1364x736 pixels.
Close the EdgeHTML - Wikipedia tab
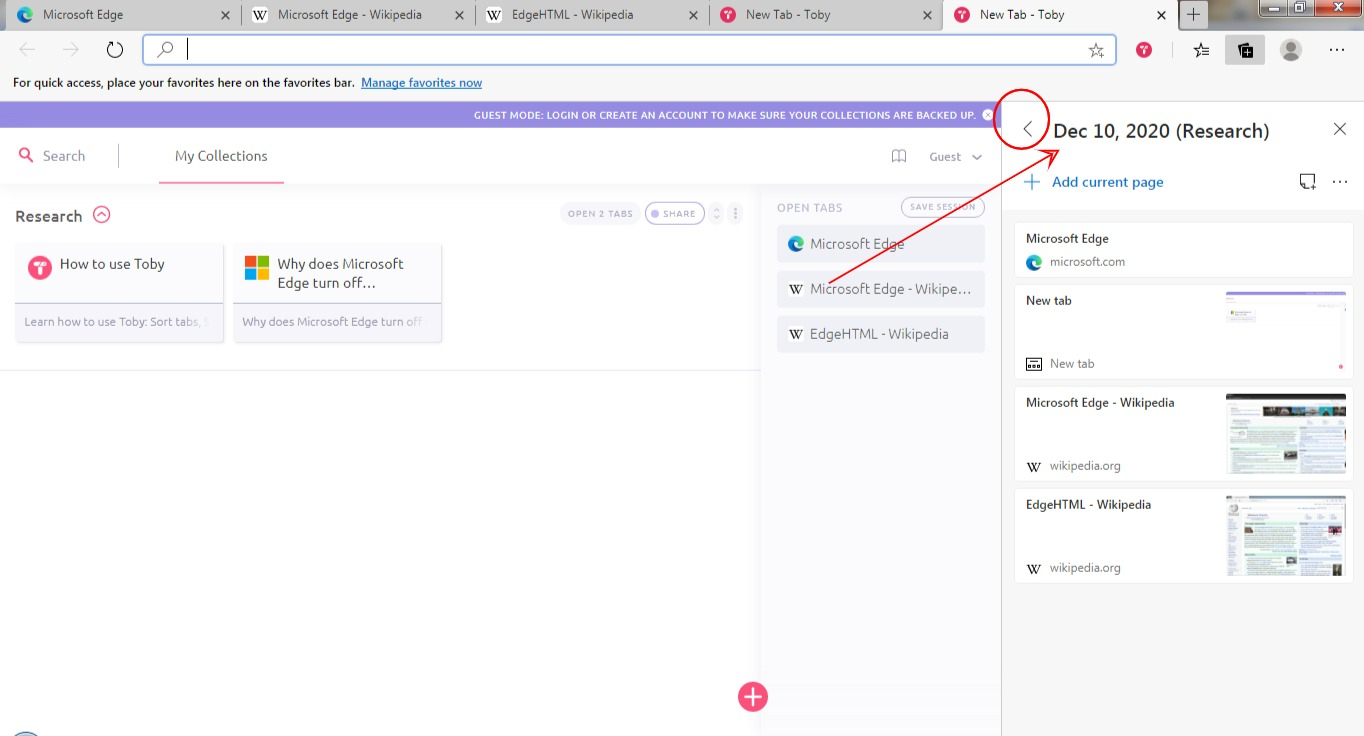(x=692, y=15)
